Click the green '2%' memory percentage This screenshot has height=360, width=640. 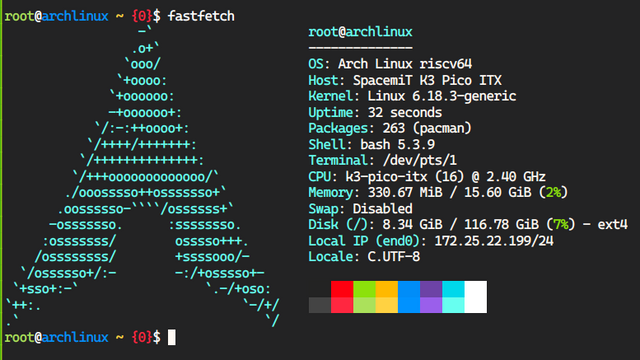pos(553,193)
